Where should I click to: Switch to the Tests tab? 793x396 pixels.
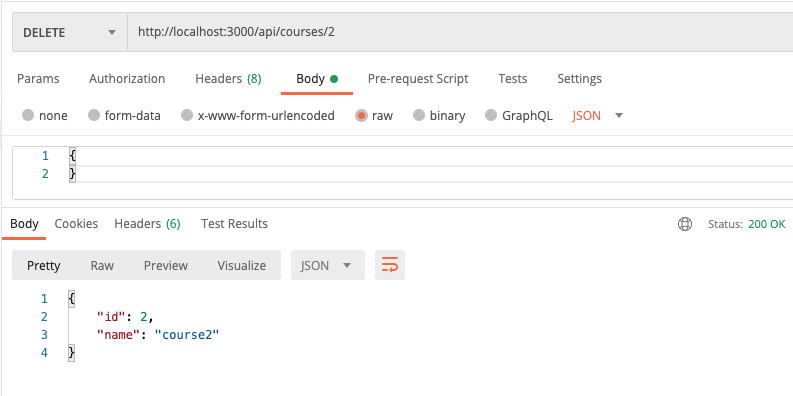point(512,79)
